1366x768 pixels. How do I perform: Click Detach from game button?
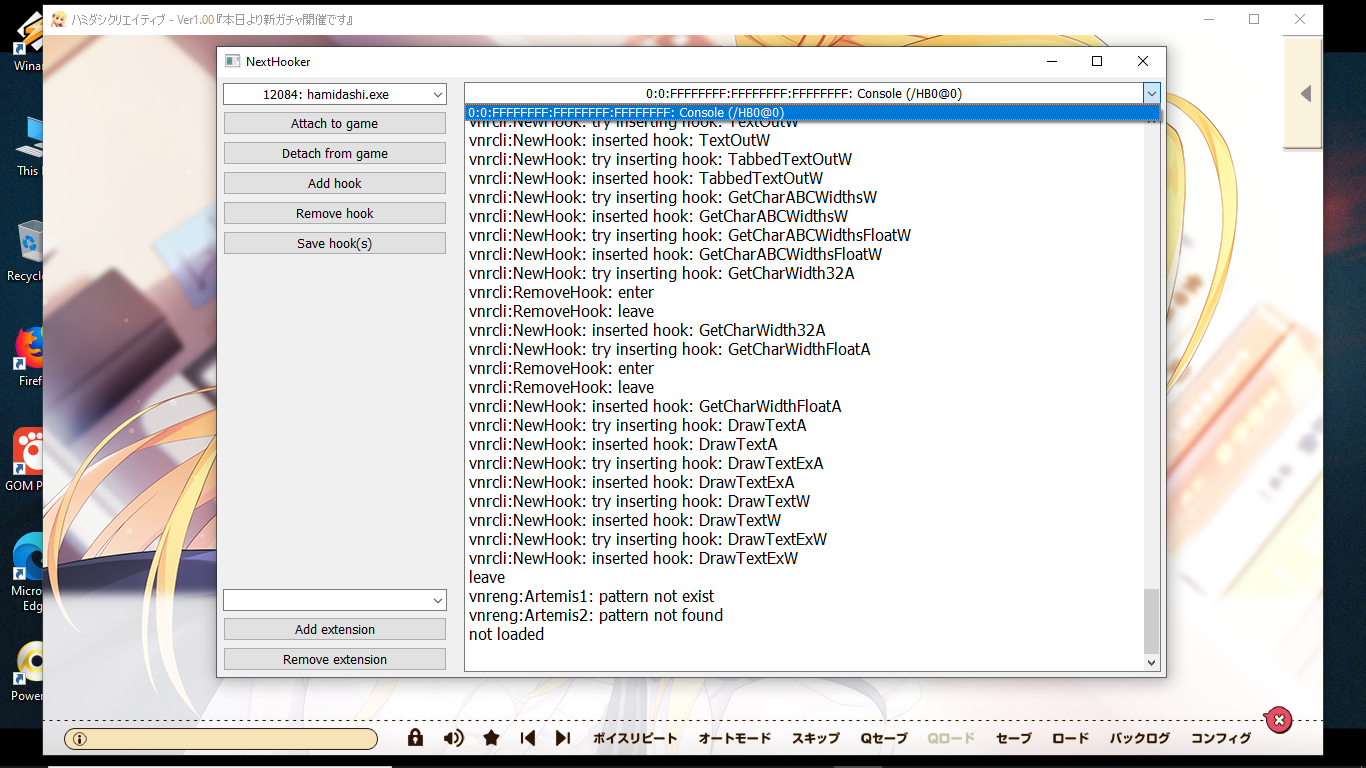pyautogui.click(x=335, y=154)
